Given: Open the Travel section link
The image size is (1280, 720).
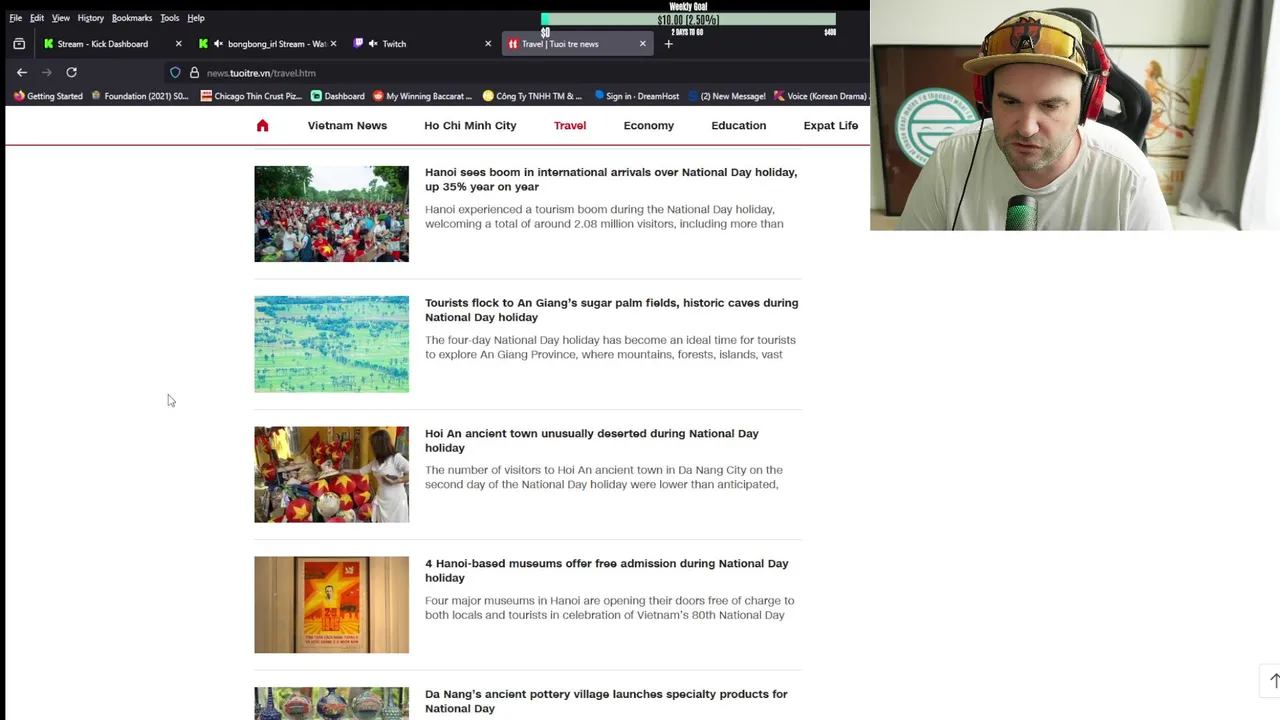Looking at the screenshot, I should coord(570,125).
